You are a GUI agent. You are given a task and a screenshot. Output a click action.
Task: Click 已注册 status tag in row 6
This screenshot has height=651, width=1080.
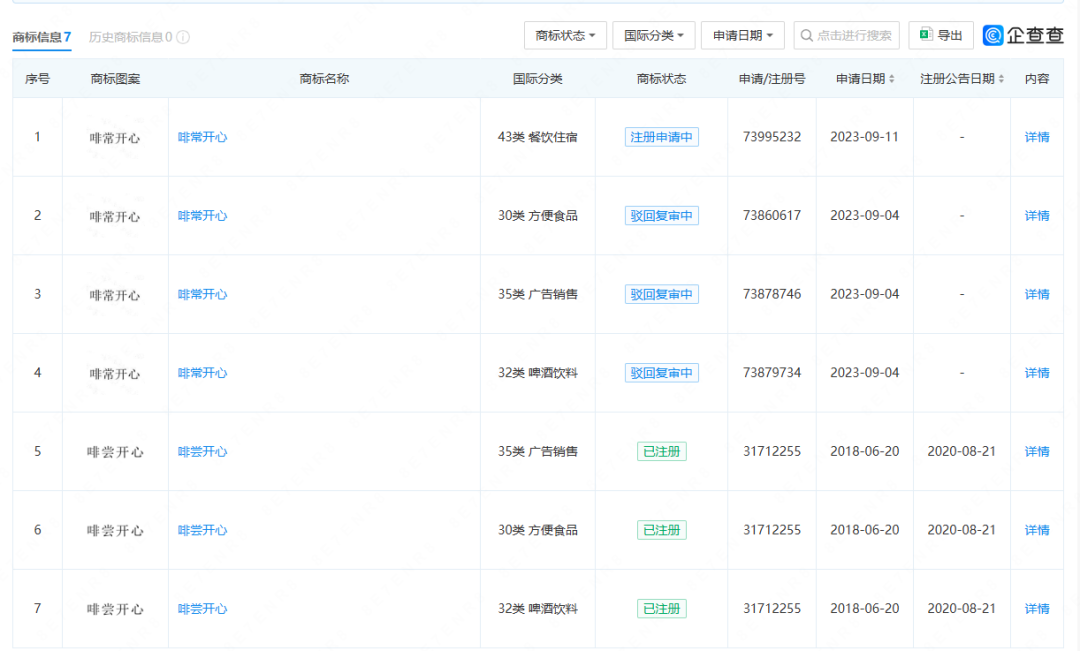[661, 530]
